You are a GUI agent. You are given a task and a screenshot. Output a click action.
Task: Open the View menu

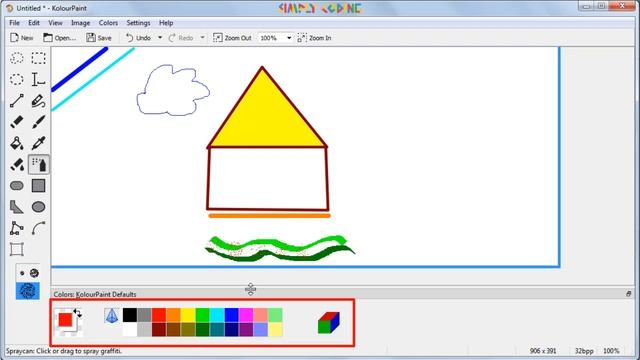pos(56,23)
